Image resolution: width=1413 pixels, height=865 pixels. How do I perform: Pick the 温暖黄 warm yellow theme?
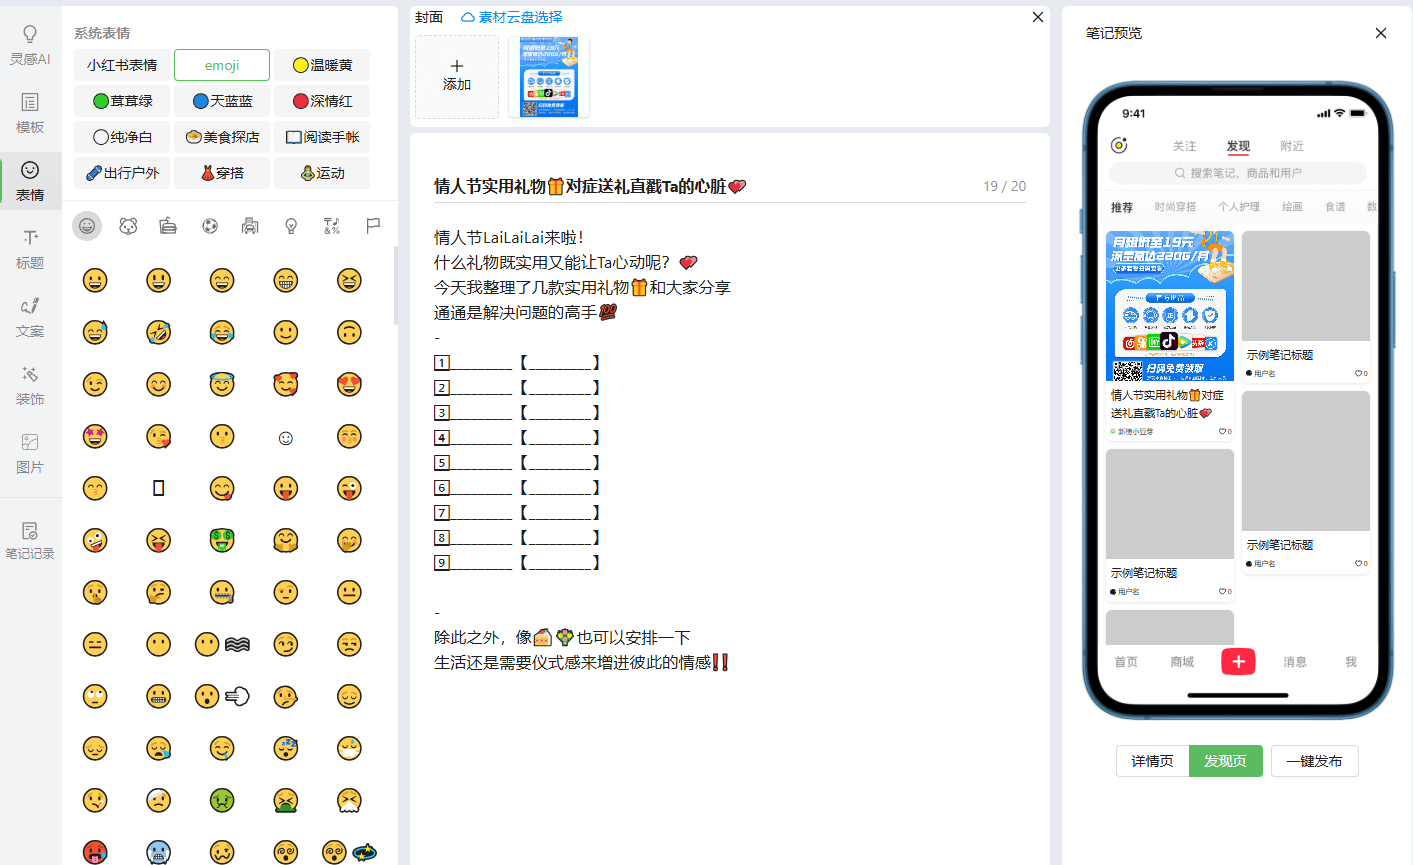click(x=322, y=65)
